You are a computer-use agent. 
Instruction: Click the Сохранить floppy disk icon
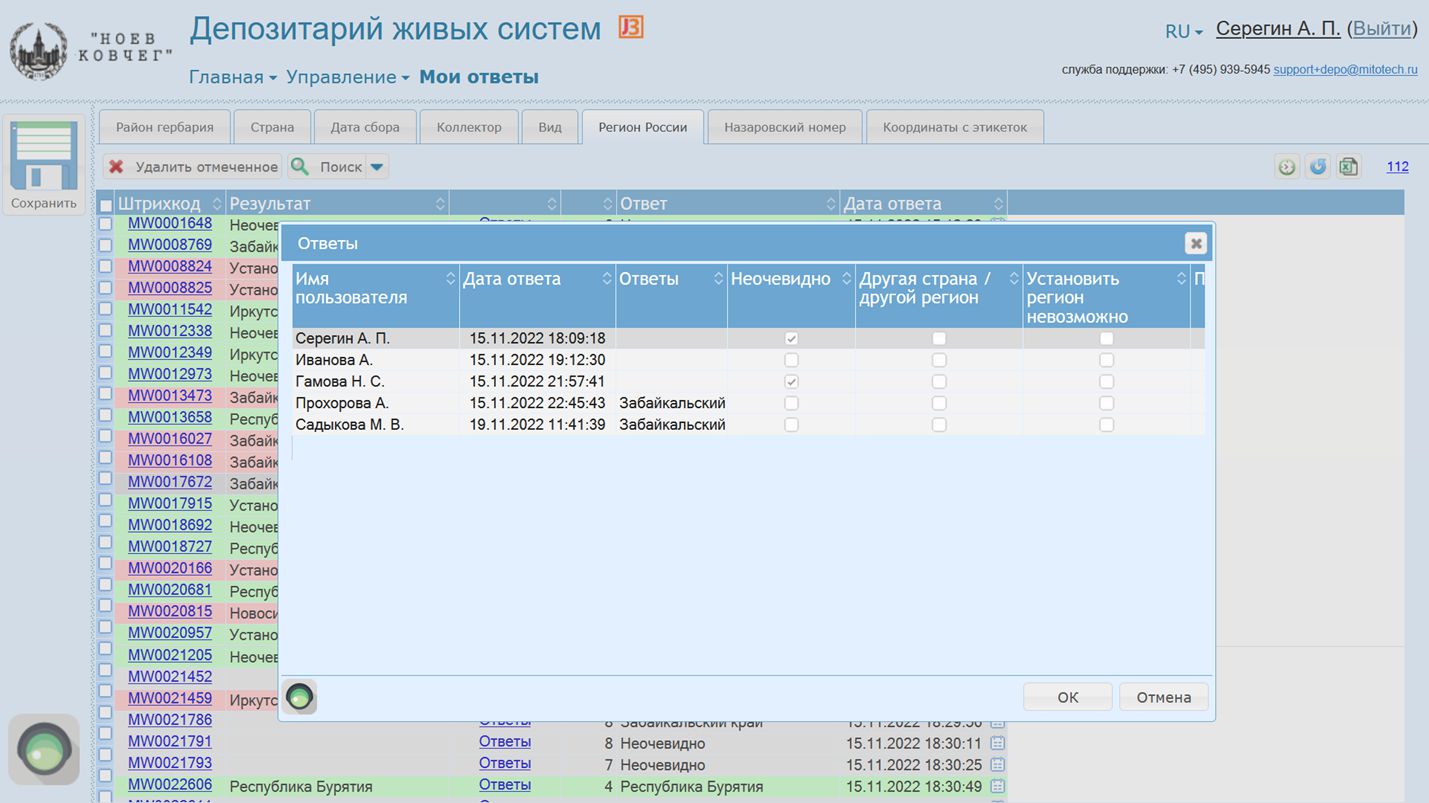[x=44, y=156]
